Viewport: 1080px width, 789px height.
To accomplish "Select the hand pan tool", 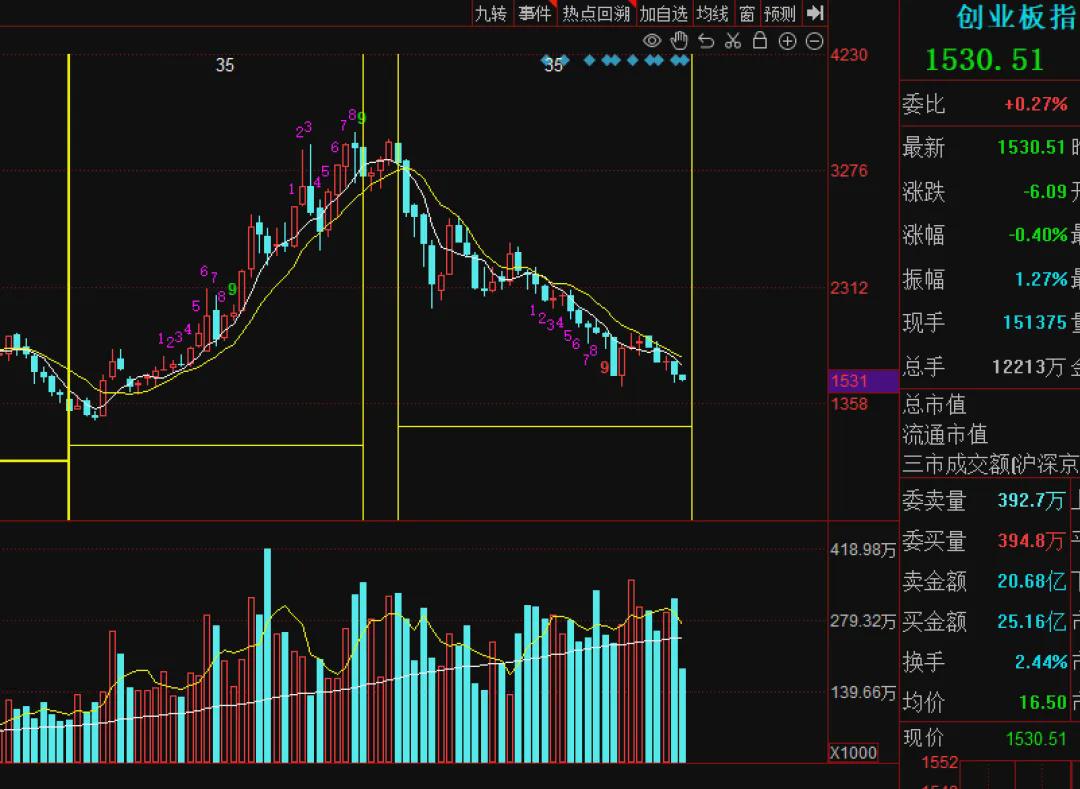I will click(x=679, y=41).
